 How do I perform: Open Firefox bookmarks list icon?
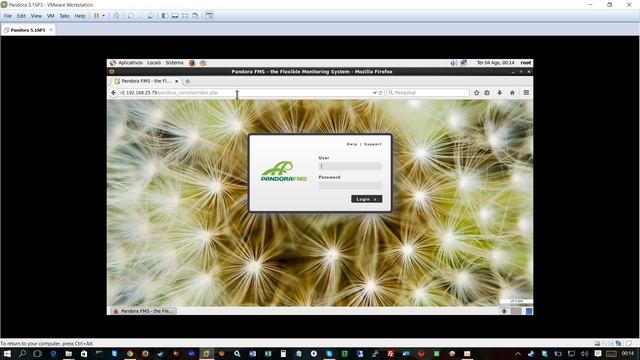pyautogui.click(x=487, y=93)
